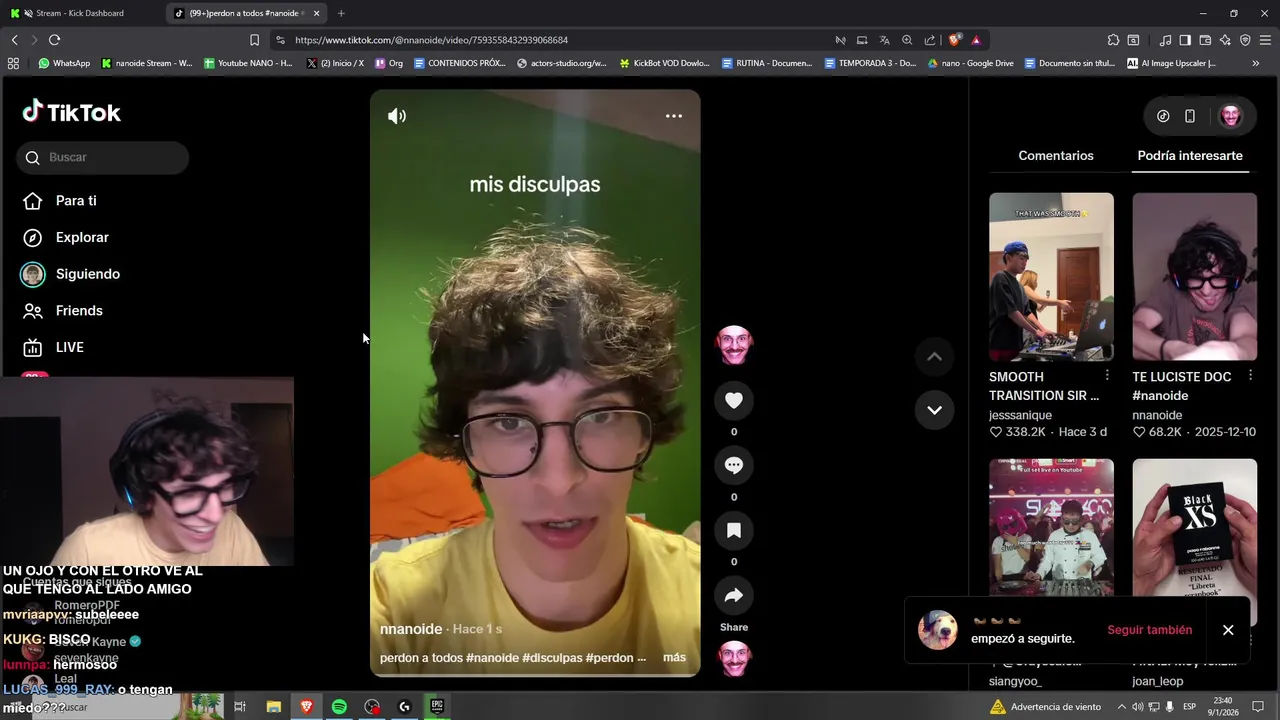Open options for SMOOTH TRANSITION SIR card
Viewport: 1280px width, 720px height.
pos(1107,375)
